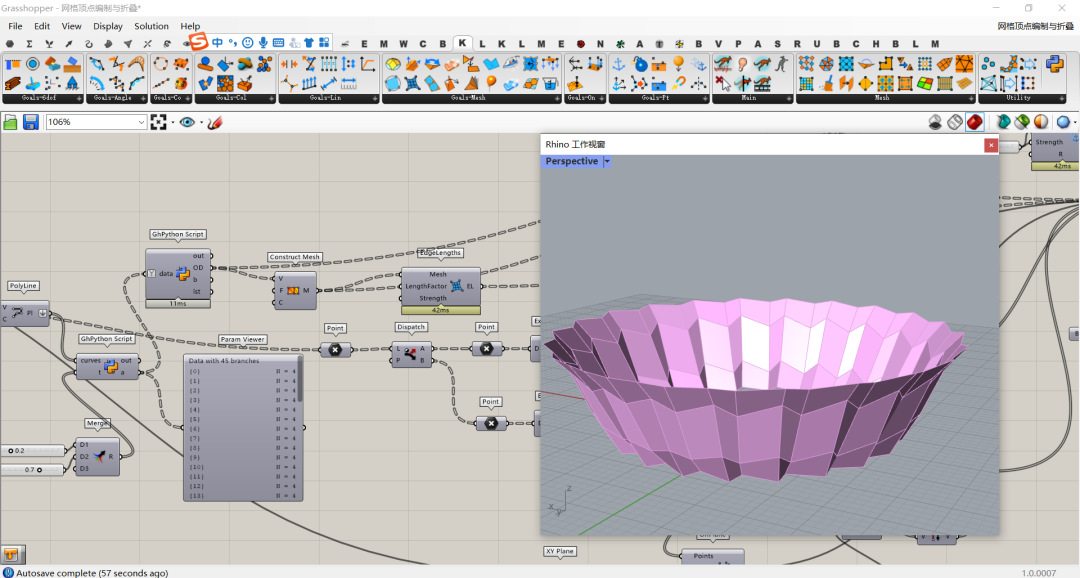Click the Zoom Extents icon
1080x578 pixels.
(x=159, y=122)
